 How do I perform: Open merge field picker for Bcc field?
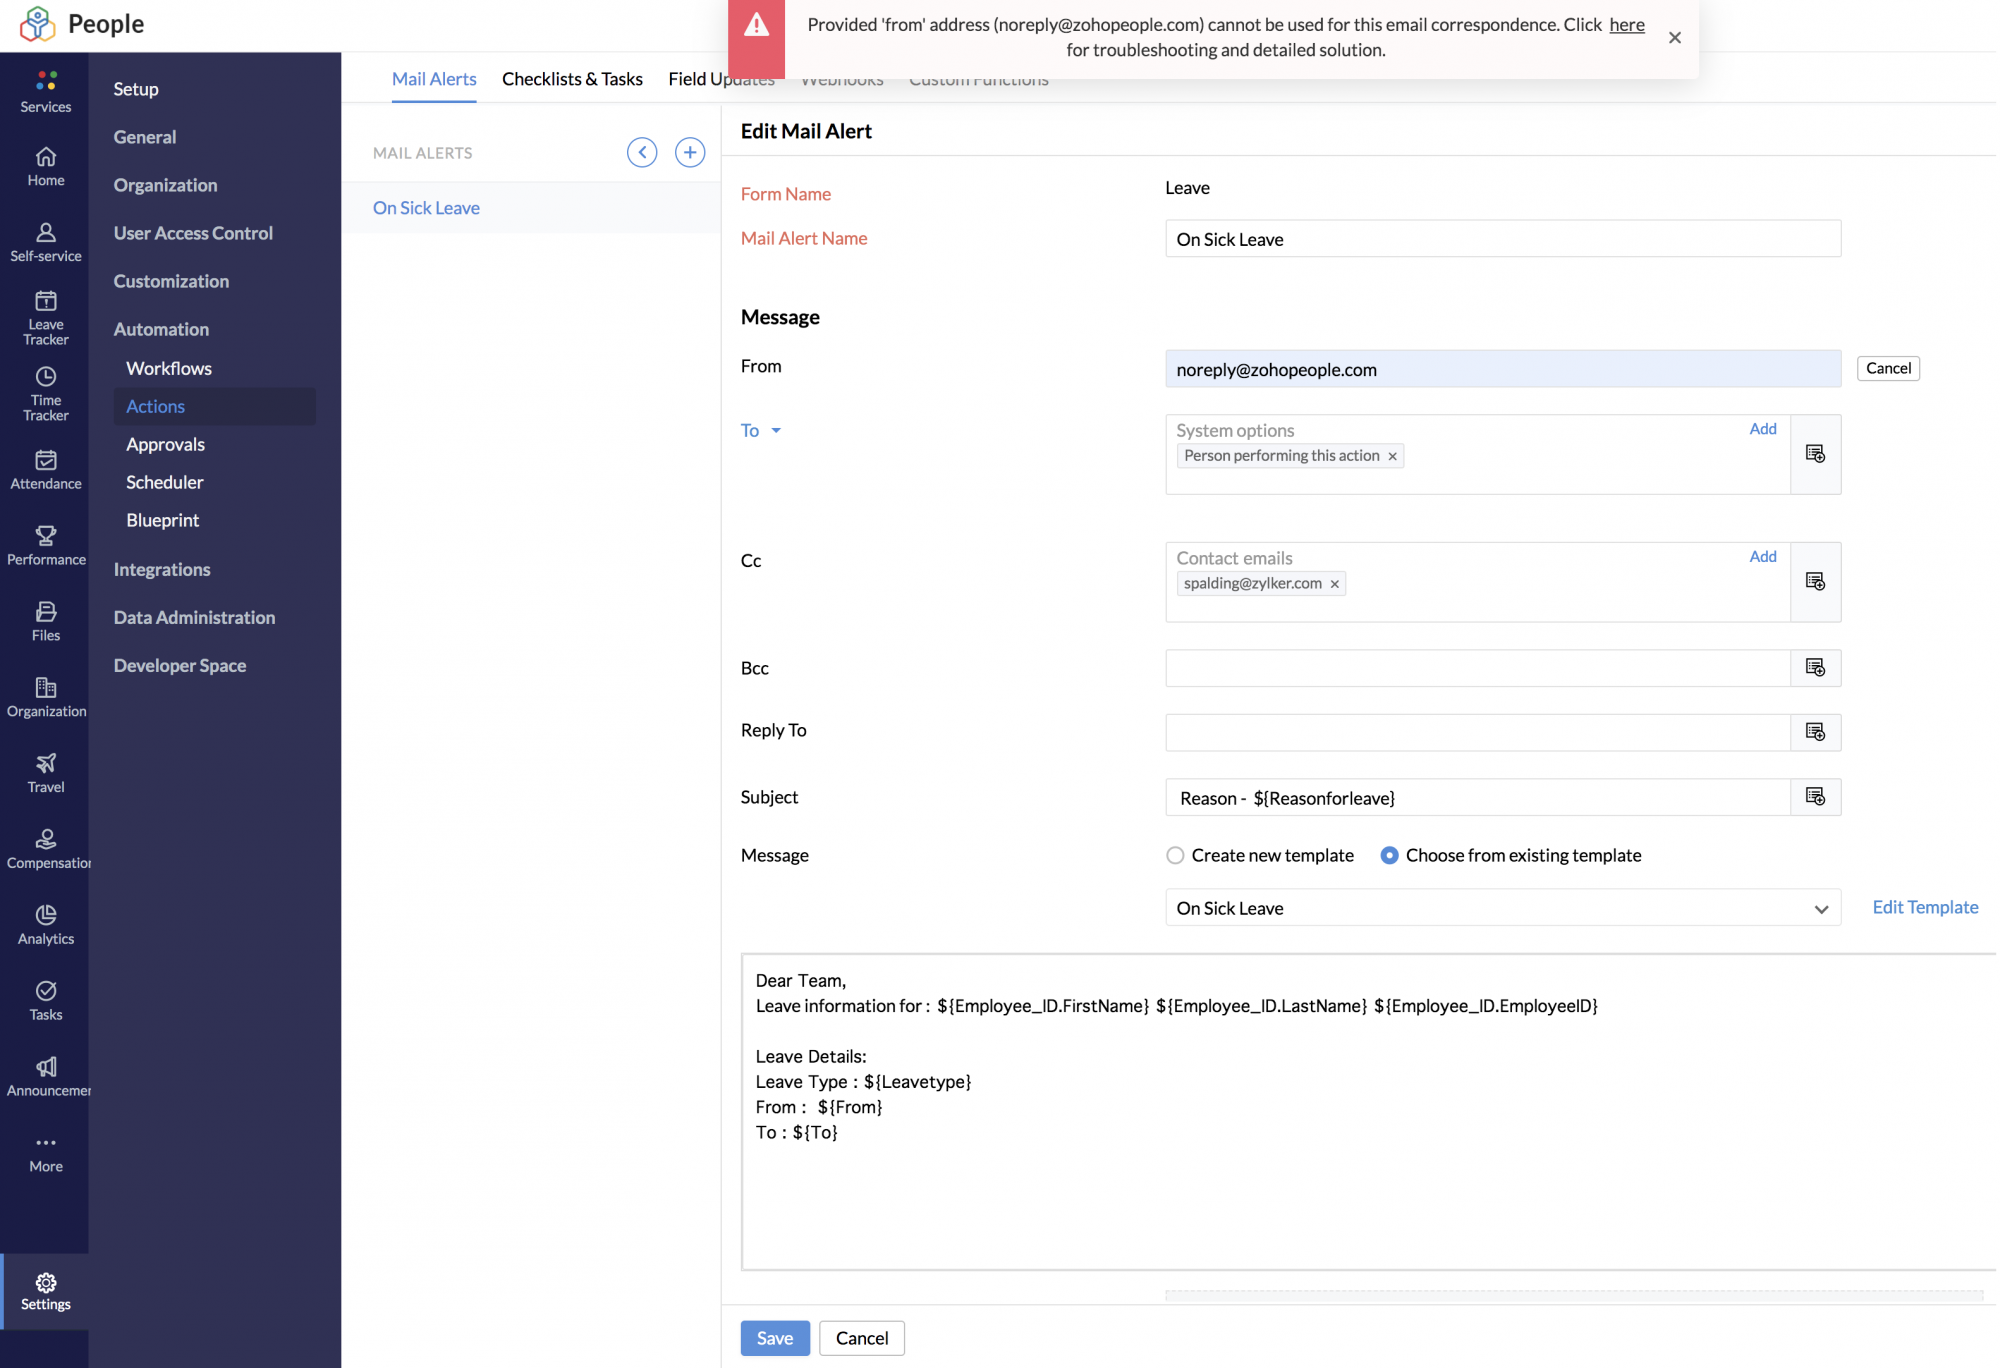tap(1815, 668)
